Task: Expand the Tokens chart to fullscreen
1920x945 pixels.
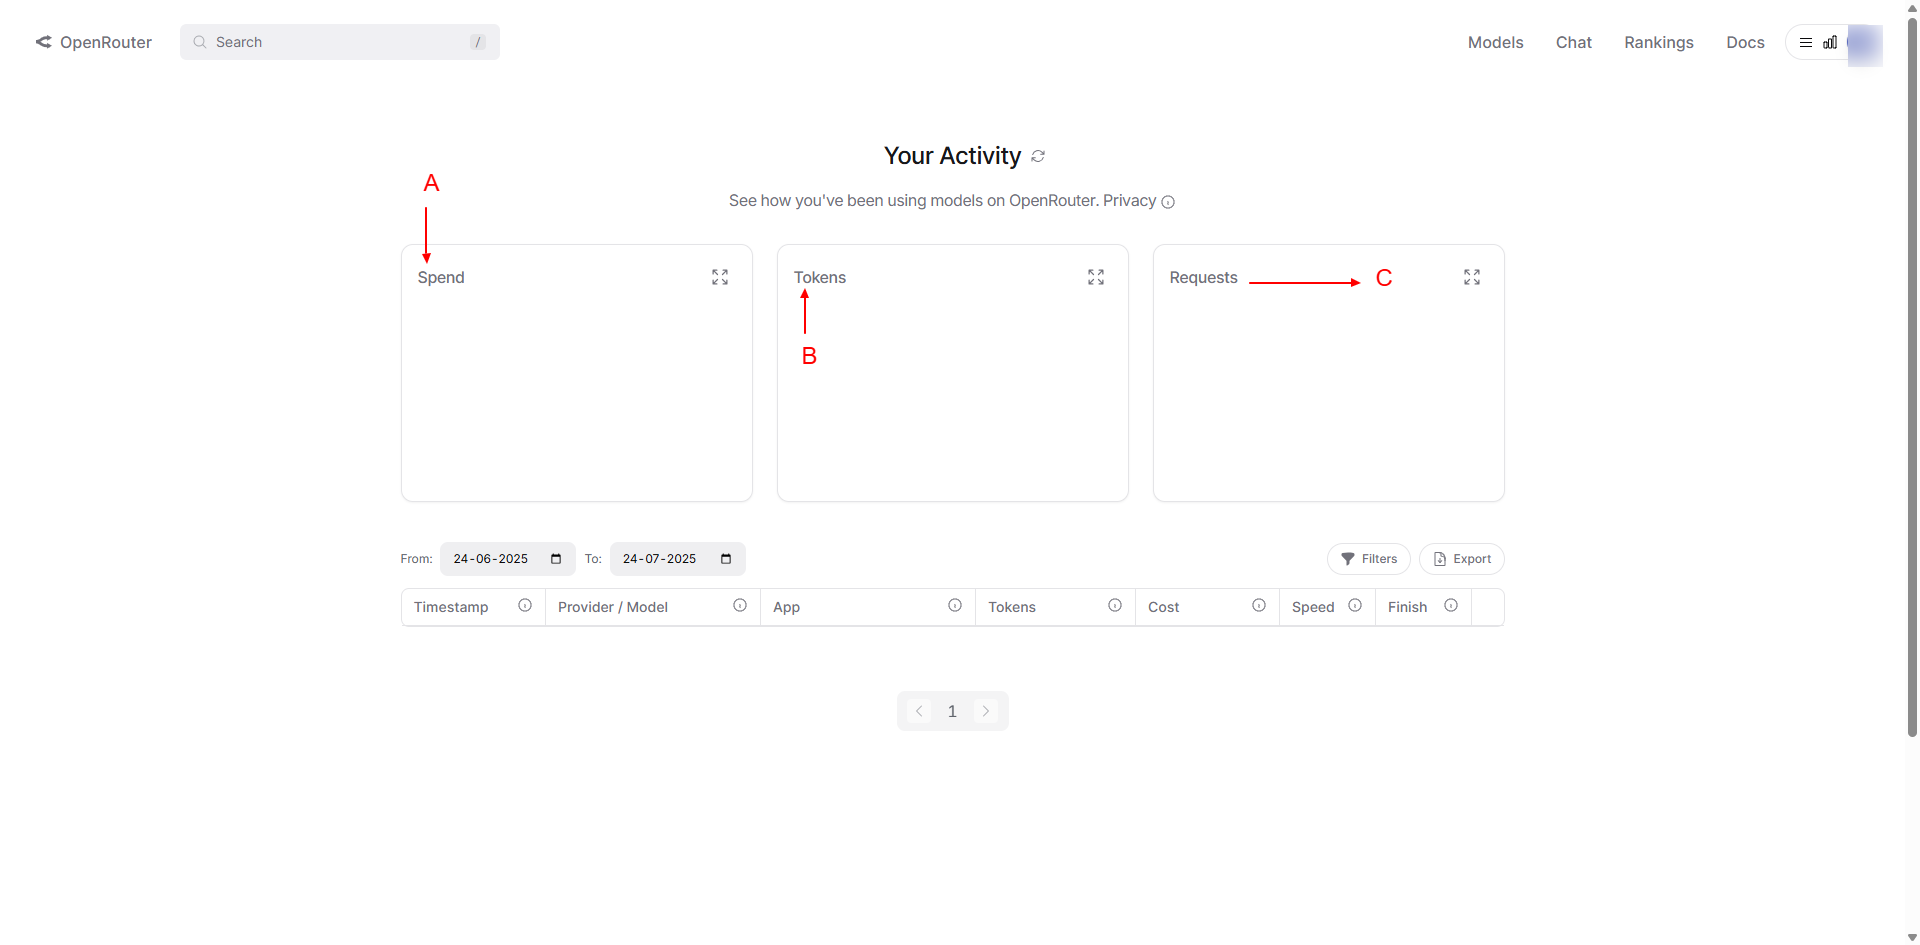Action: [1096, 277]
